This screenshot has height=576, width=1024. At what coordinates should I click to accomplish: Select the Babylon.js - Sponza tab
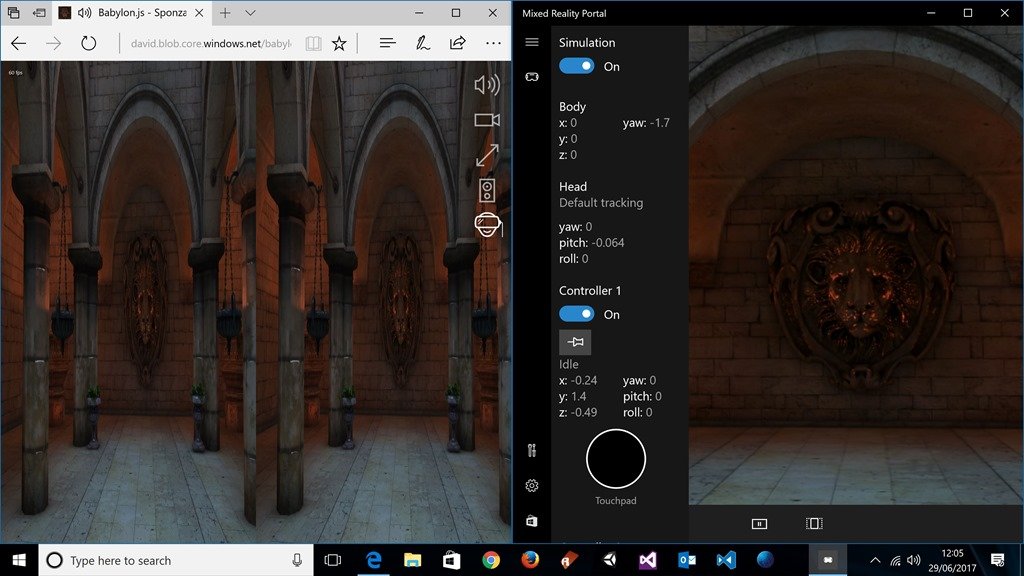point(129,13)
